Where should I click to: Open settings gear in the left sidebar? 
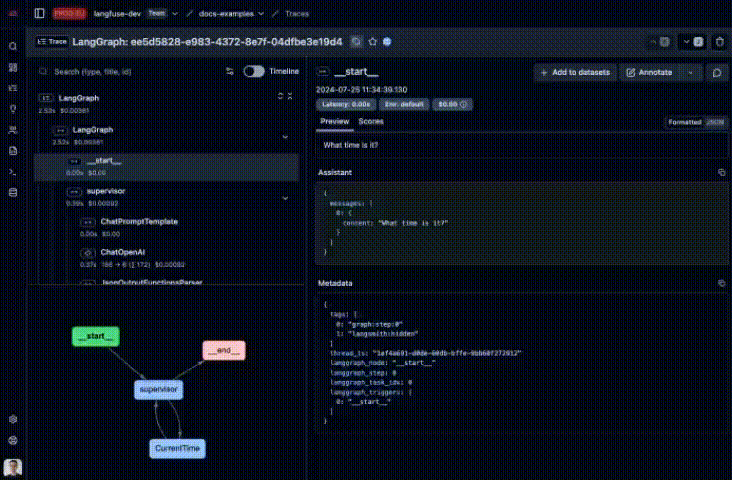point(13,420)
